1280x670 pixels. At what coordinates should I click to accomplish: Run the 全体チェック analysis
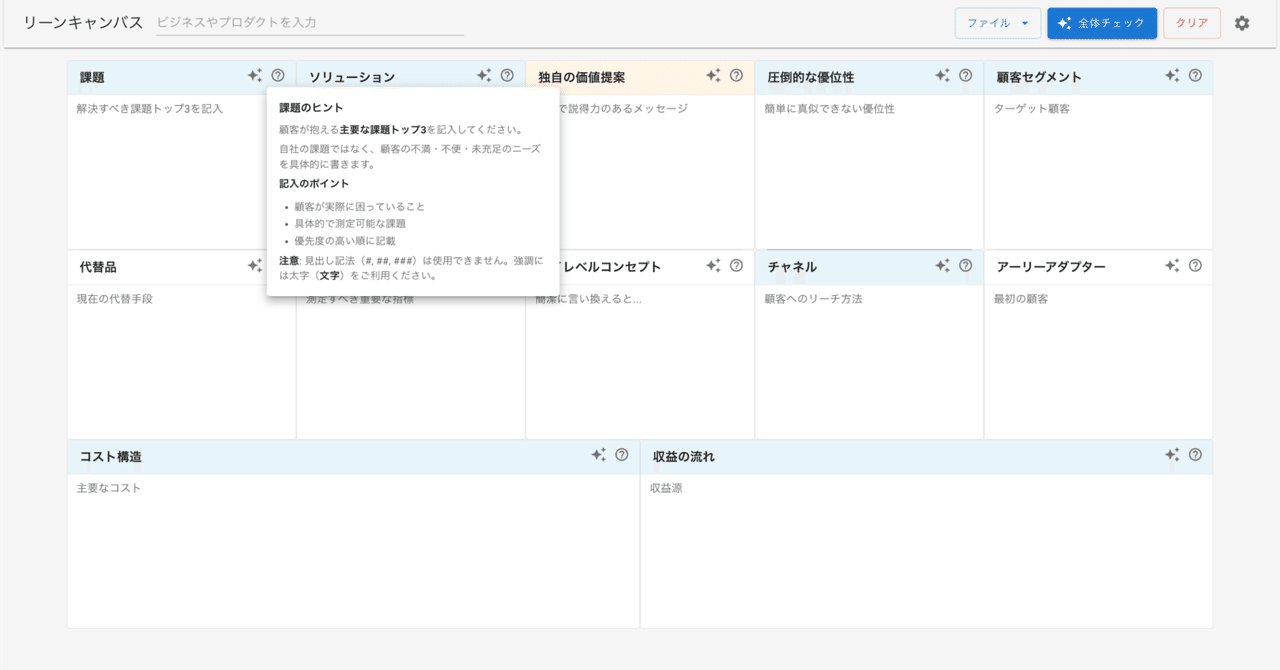click(1101, 22)
